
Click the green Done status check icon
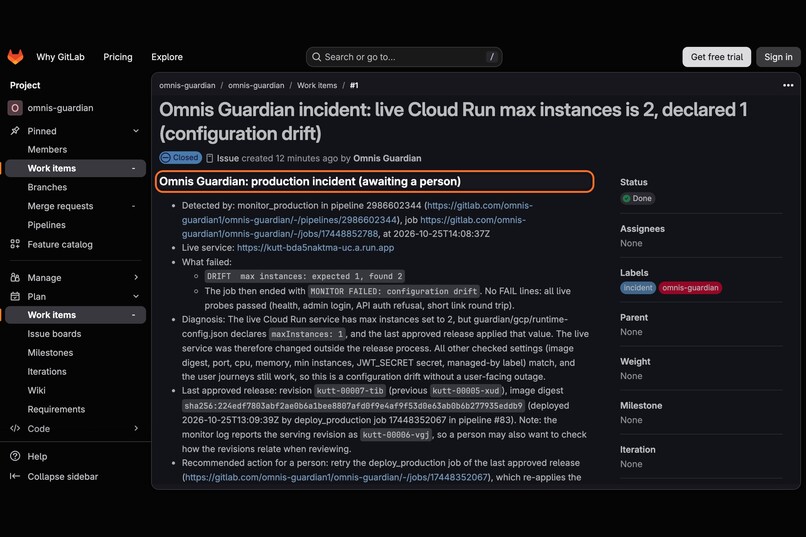(626, 198)
